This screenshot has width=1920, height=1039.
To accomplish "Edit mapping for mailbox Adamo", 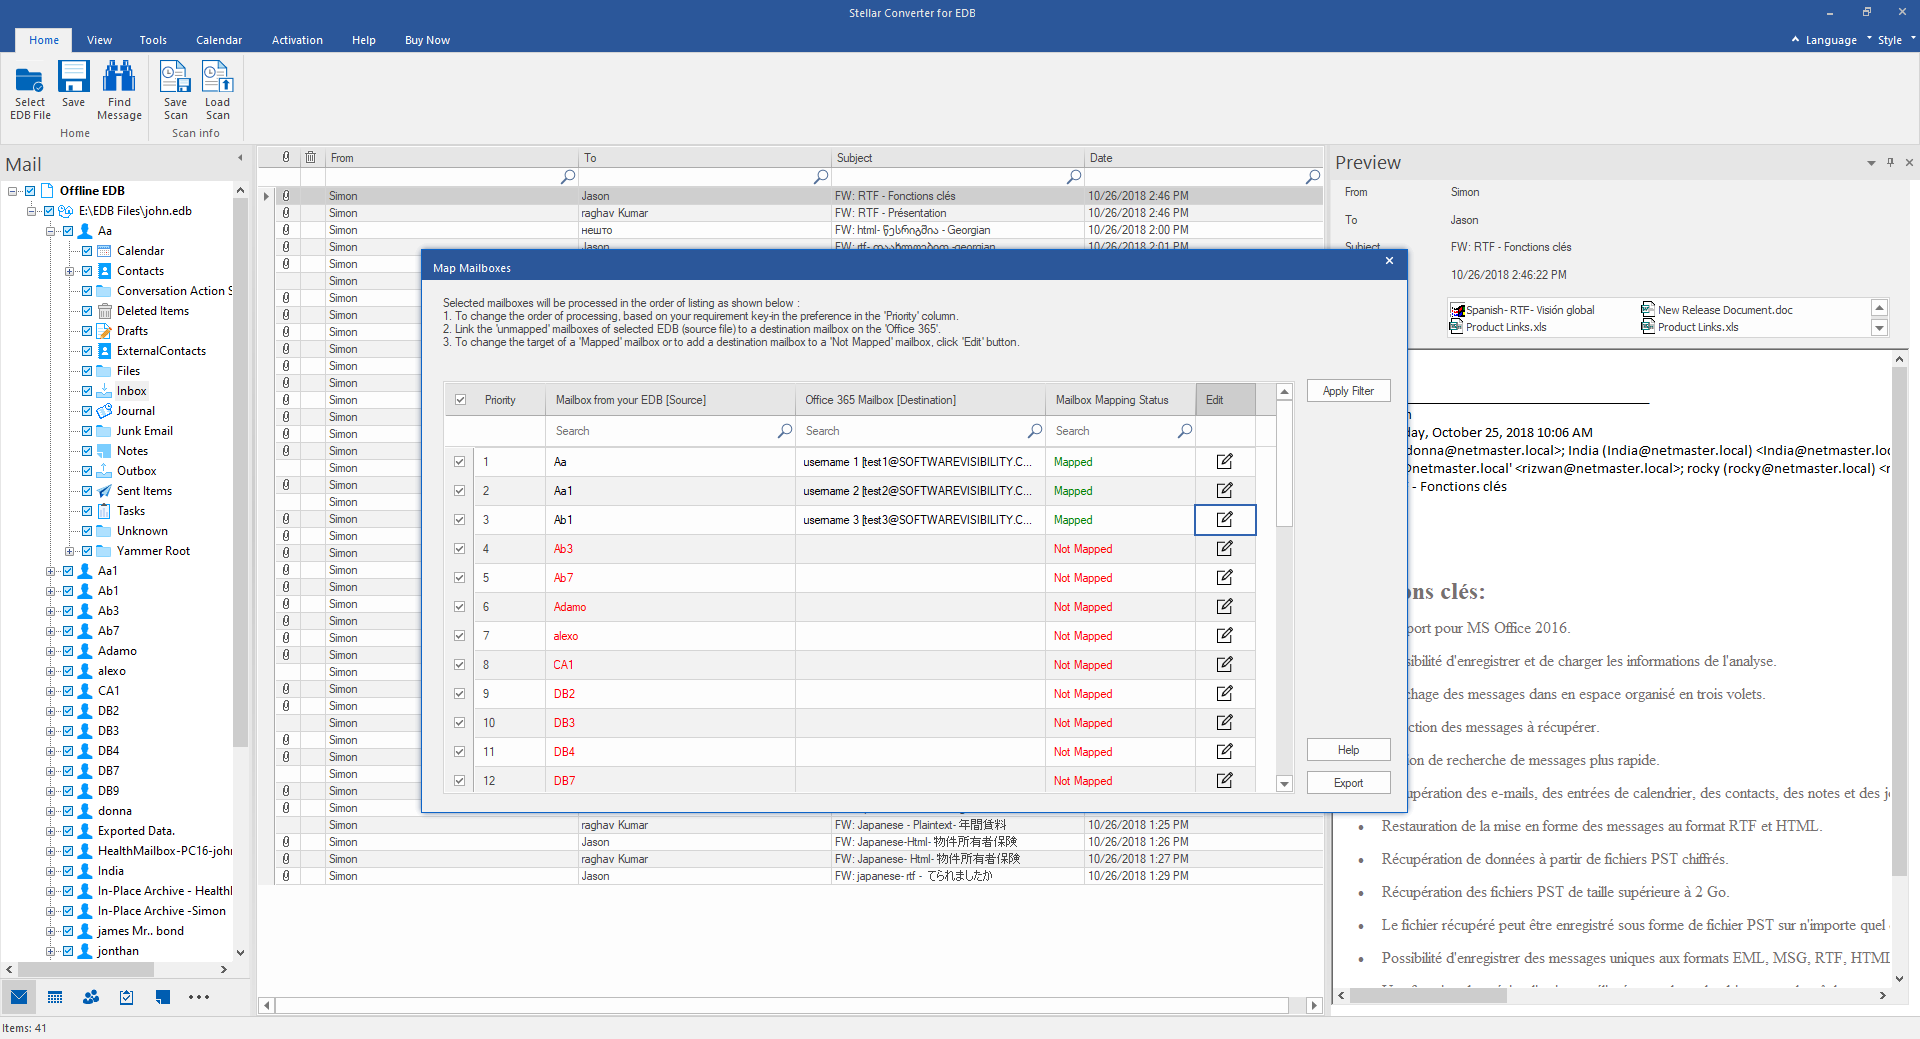I will click(x=1224, y=607).
